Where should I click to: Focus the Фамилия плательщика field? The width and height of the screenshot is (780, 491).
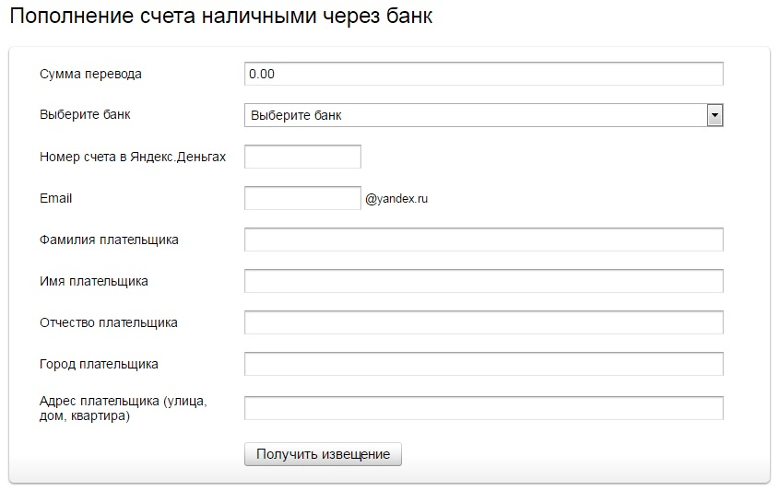[x=484, y=240]
